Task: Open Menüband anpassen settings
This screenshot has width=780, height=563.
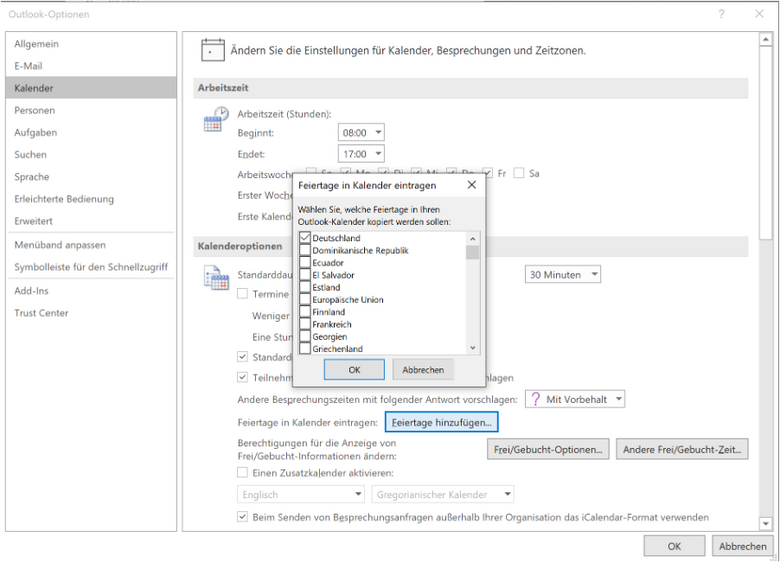Action: (x=91, y=245)
